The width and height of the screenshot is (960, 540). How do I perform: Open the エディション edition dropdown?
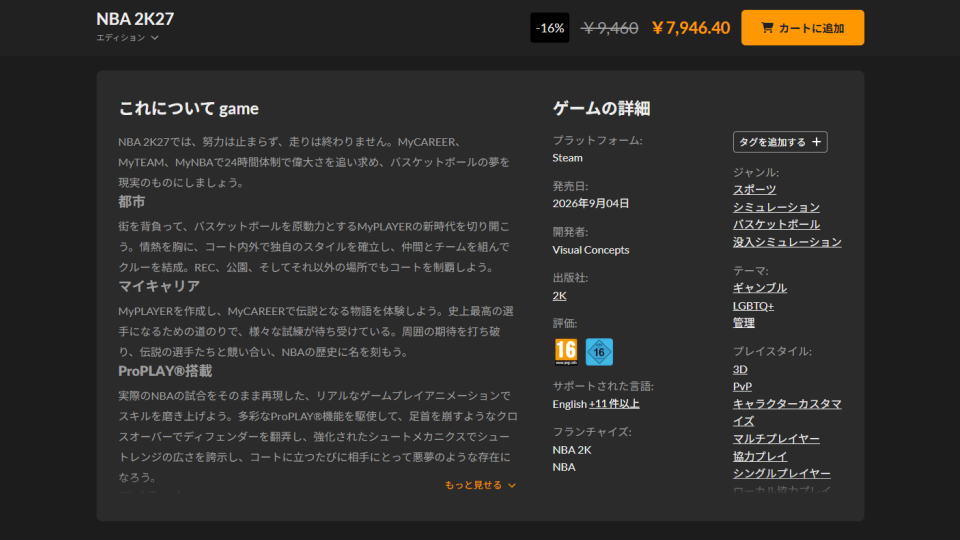(x=127, y=37)
